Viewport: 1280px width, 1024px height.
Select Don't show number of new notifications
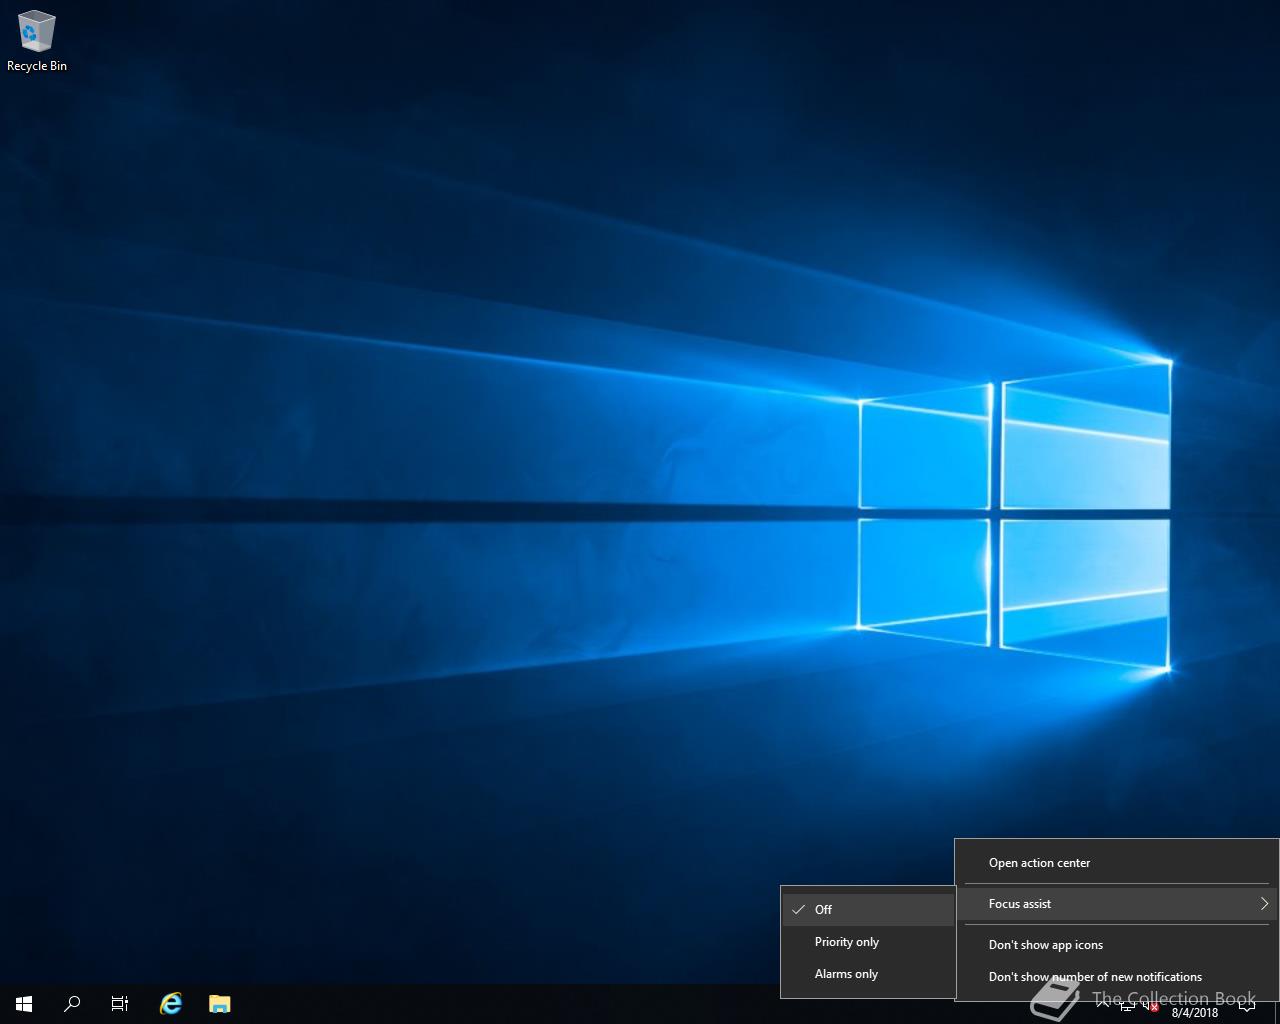tap(1116, 977)
